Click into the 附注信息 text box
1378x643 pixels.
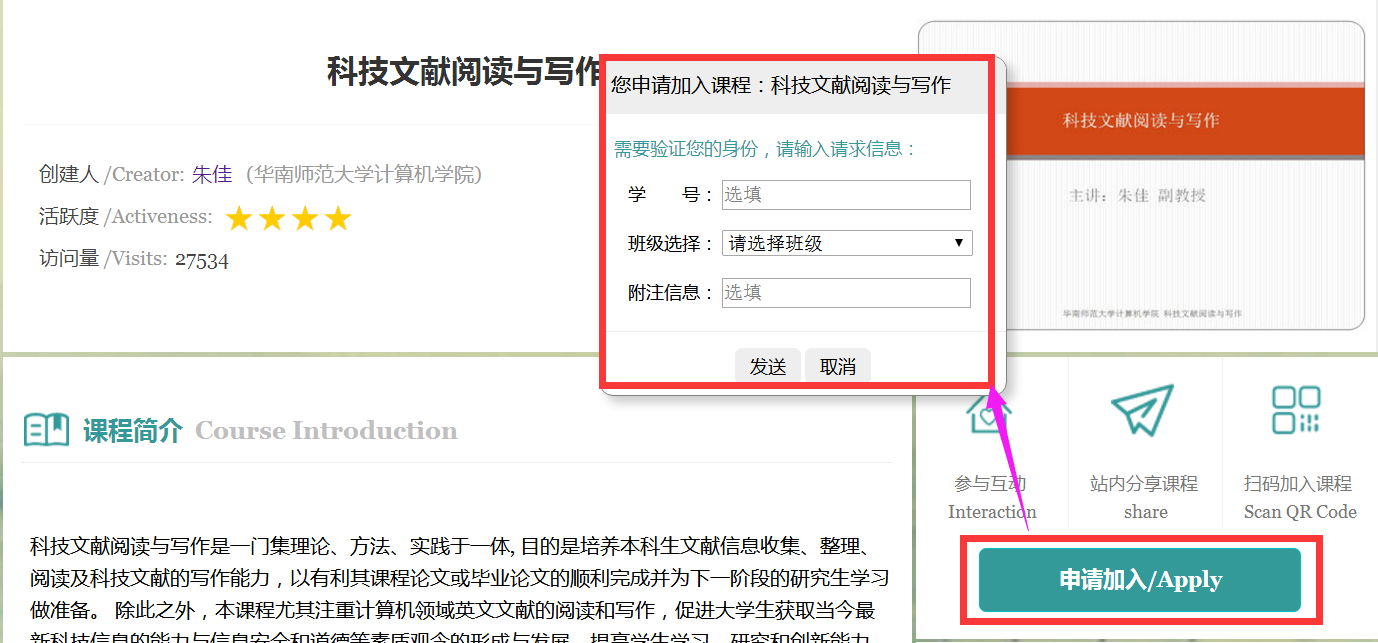(845, 293)
